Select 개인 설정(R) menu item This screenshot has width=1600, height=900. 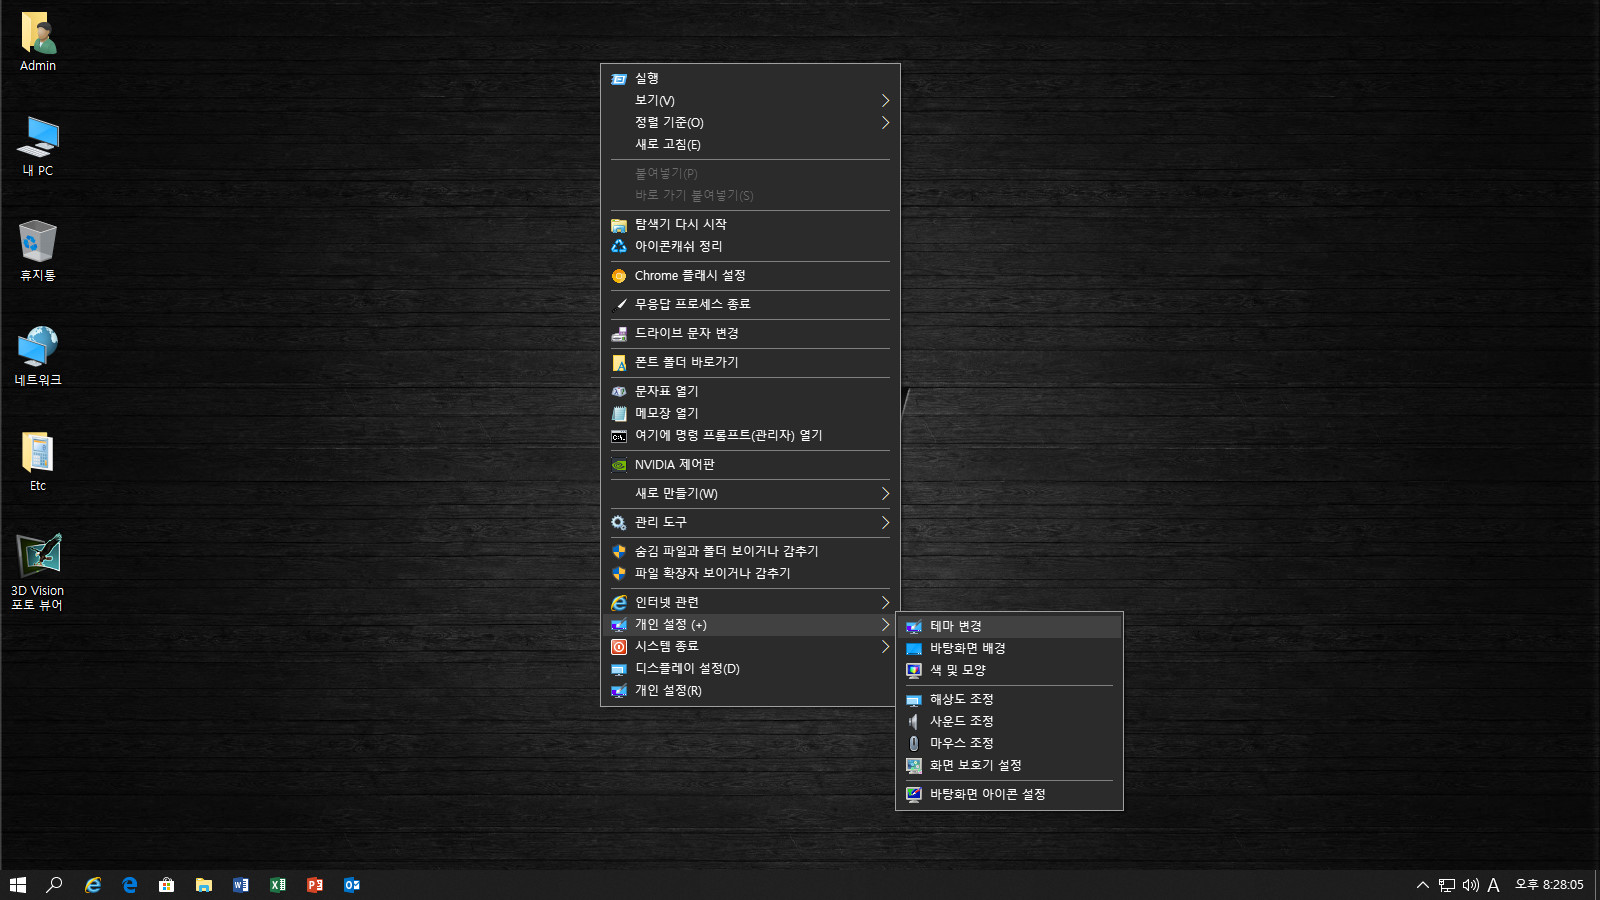pyautogui.click(x=750, y=690)
